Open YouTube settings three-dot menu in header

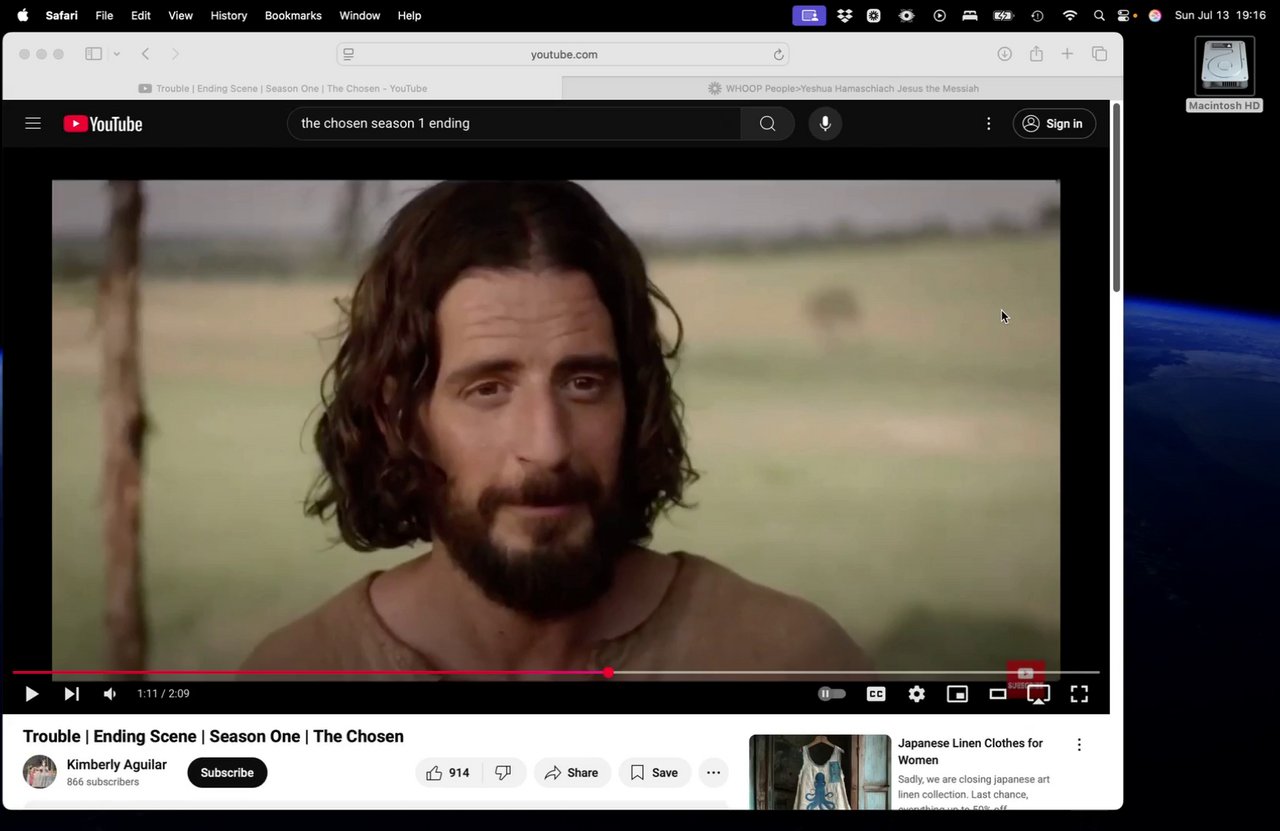click(x=988, y=123)
